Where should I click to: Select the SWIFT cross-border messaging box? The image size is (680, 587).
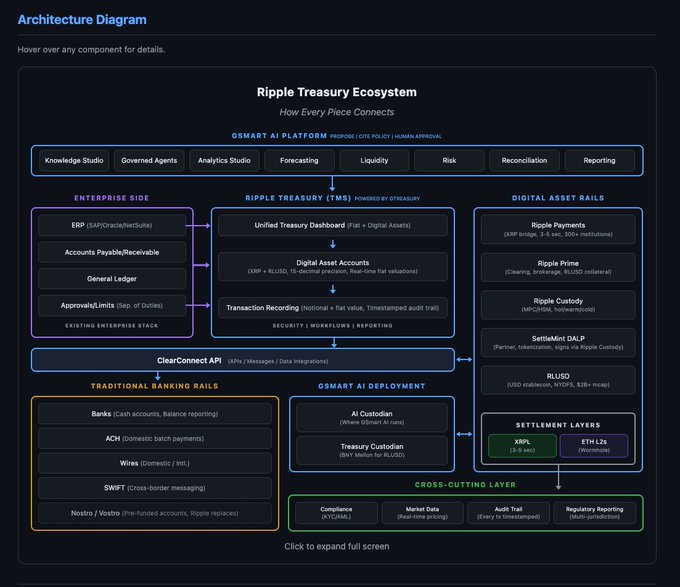coord(155,488)
